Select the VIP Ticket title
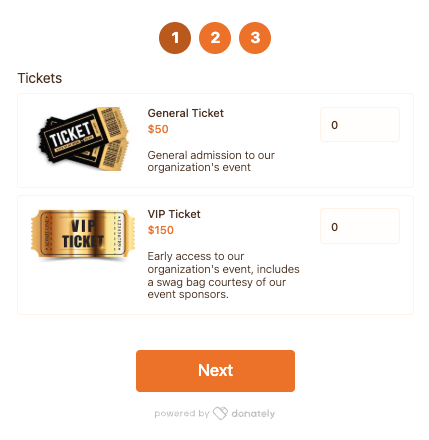Image resolution: width=429 pixels, height=440 pixels. 174,214
